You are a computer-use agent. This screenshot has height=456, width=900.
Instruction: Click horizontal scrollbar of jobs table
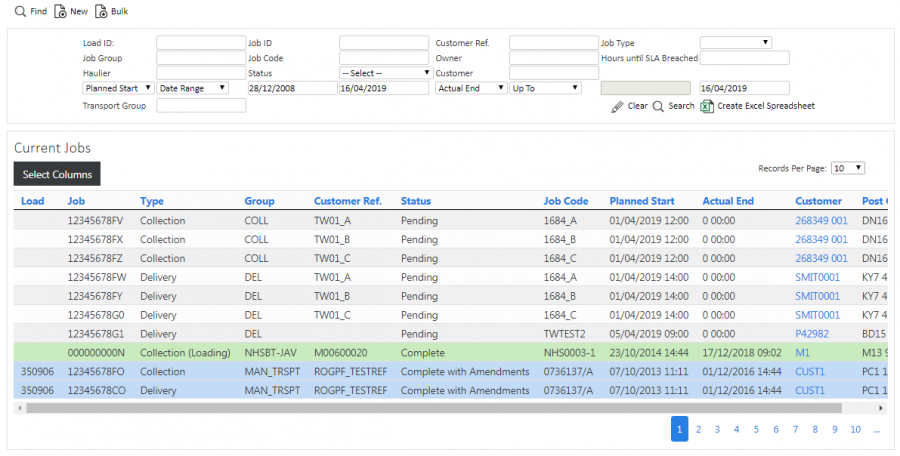click(433, 408)
